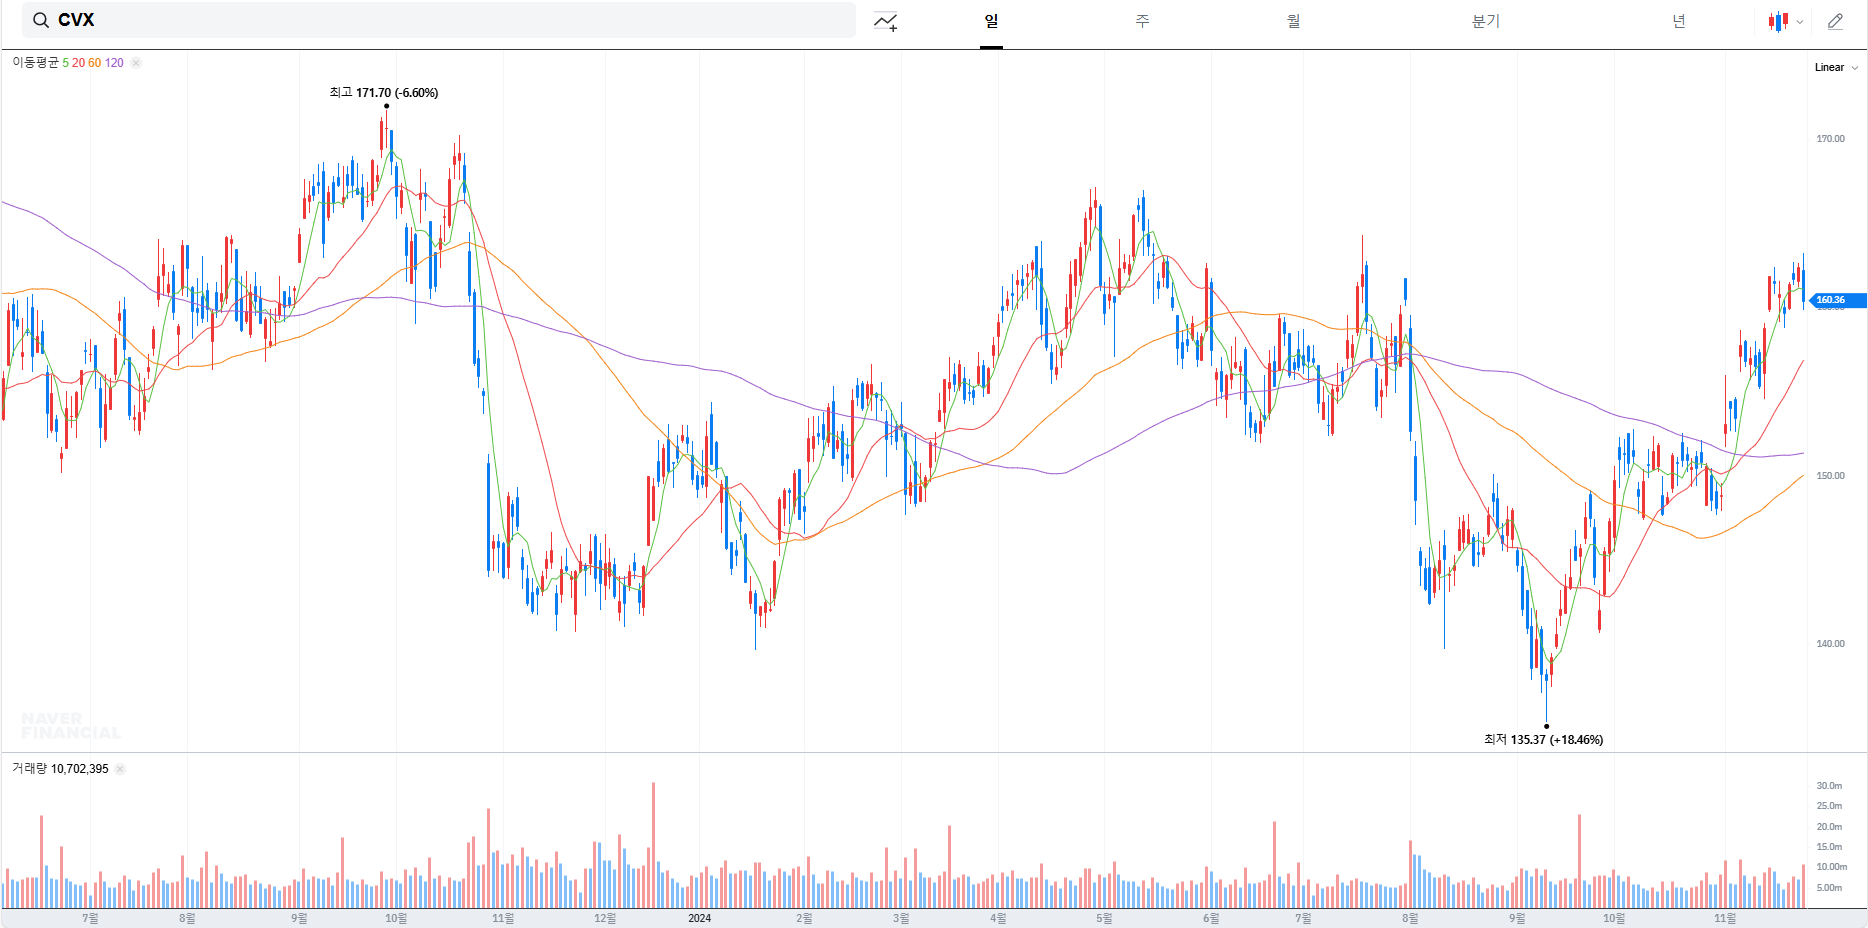
Task: Open the Linear scale dropdown
Action: pos(1836,68)
